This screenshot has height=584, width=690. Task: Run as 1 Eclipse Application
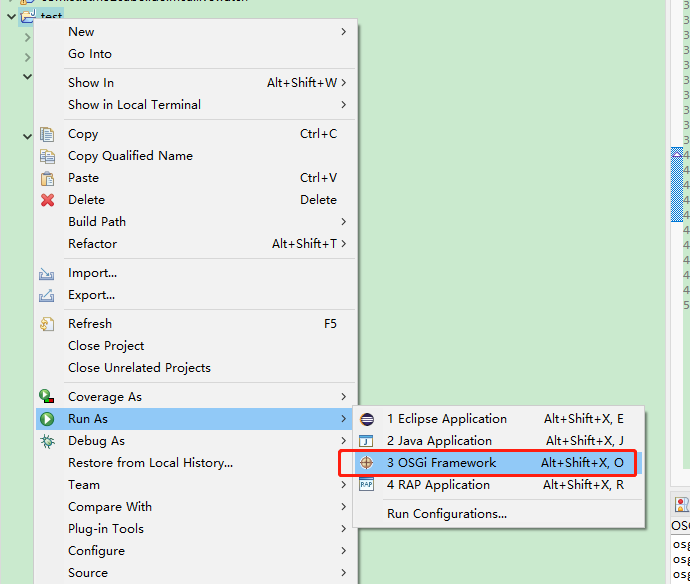tap(499, 419)
